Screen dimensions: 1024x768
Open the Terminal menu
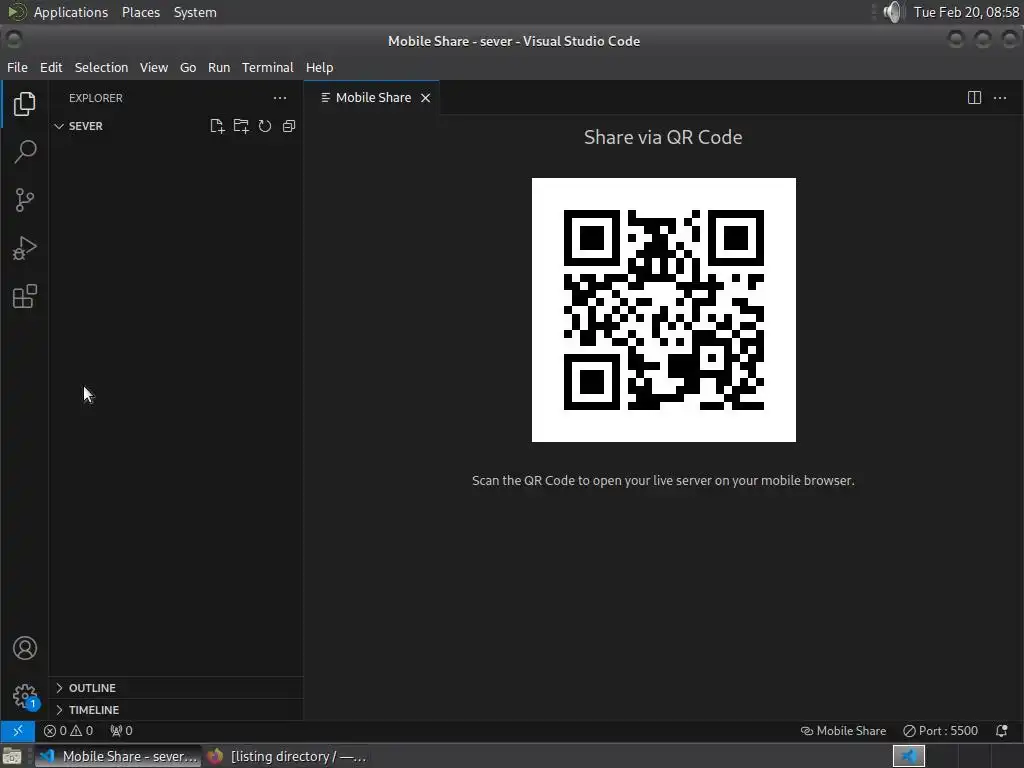pos(268,67)
